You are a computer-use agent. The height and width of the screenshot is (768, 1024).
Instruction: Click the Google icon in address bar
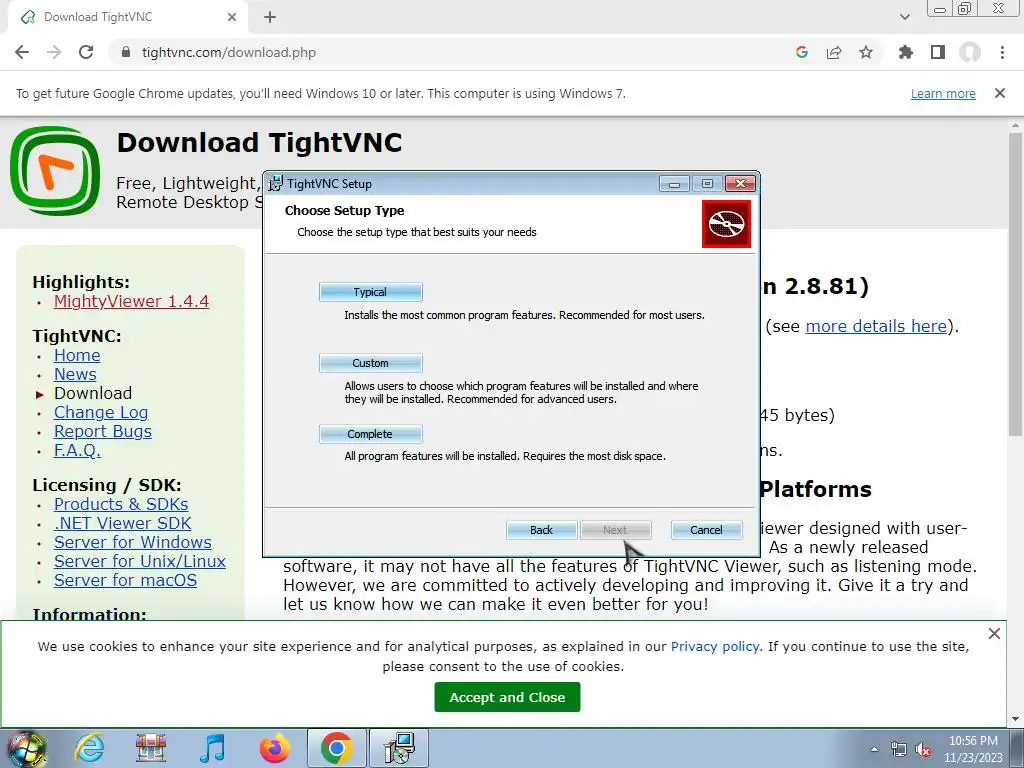point(802,52)
